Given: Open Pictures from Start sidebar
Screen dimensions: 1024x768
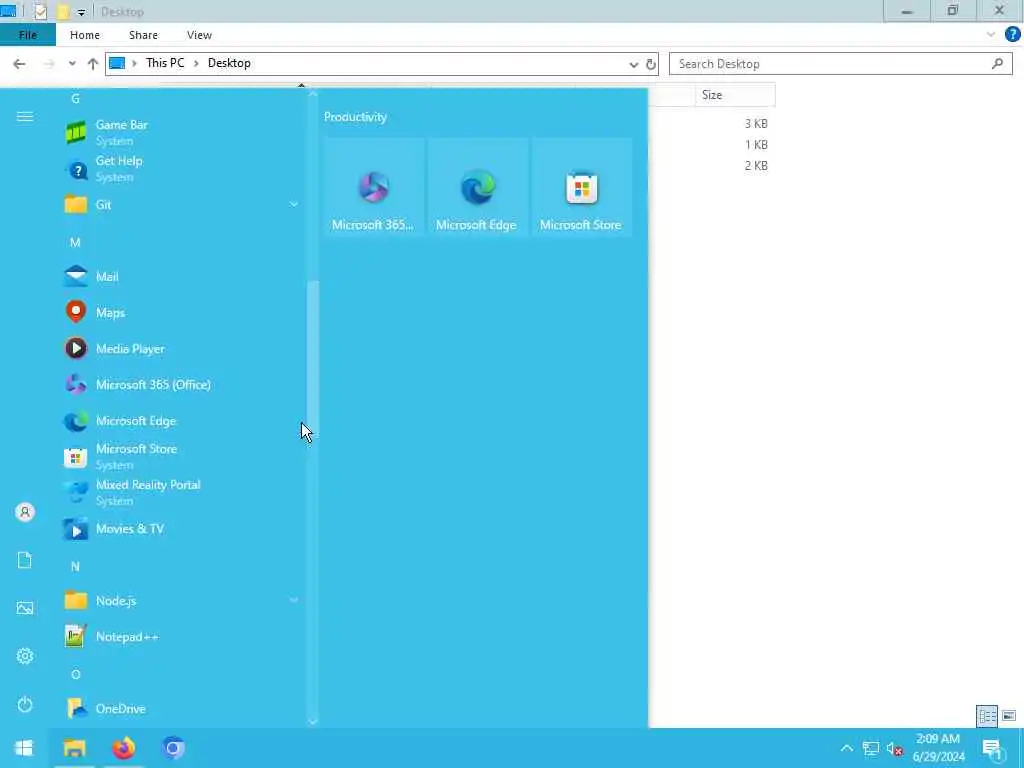Looking at the screenshot, I should point(25,608).
